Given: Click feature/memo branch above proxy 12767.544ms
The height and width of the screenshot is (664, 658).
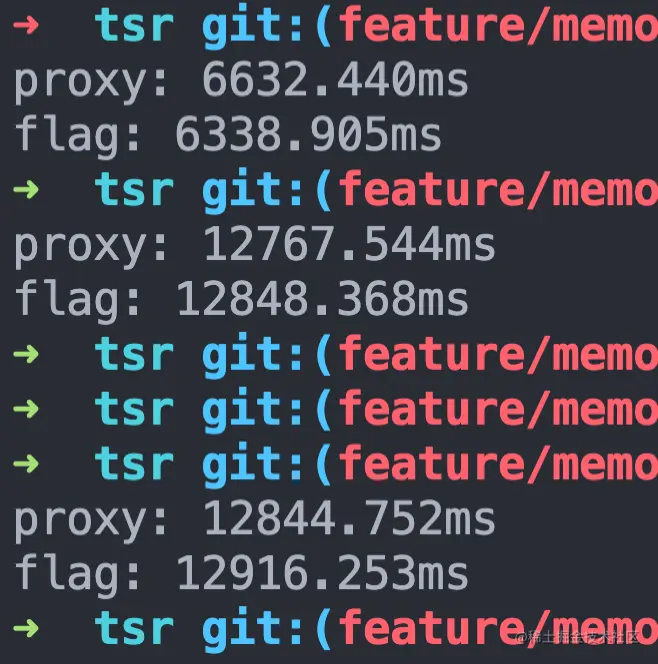Looking at the screenshot, I should pos(498,191).
